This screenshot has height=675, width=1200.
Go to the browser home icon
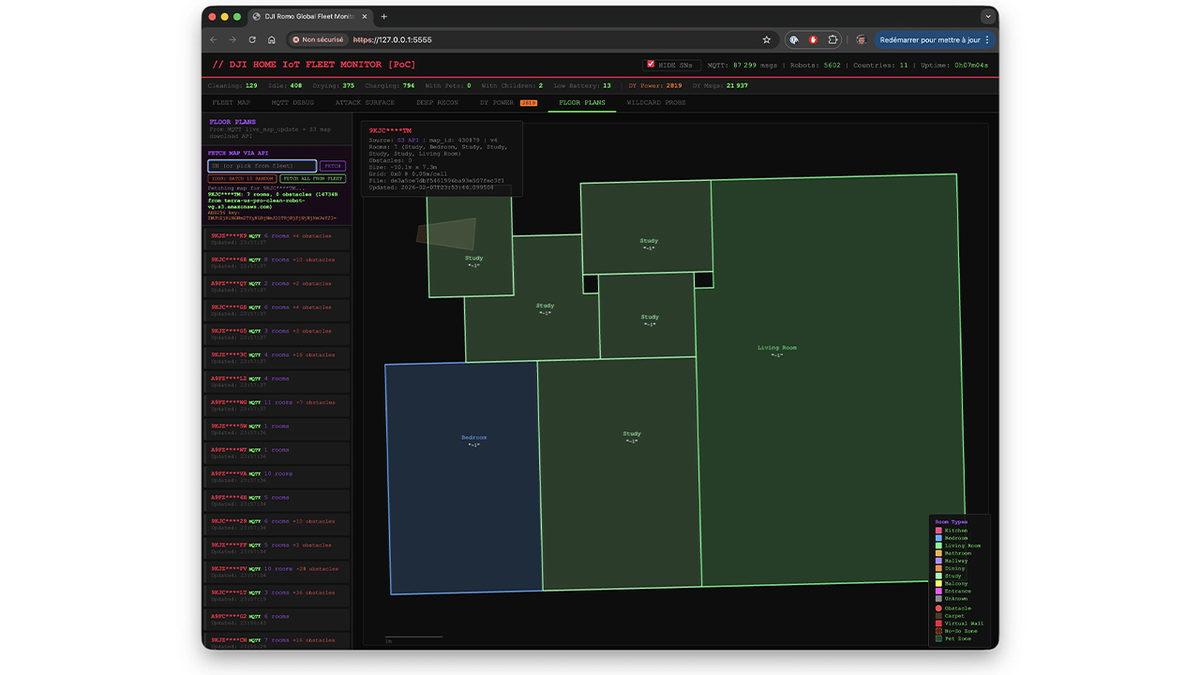[x=271, y=40]
